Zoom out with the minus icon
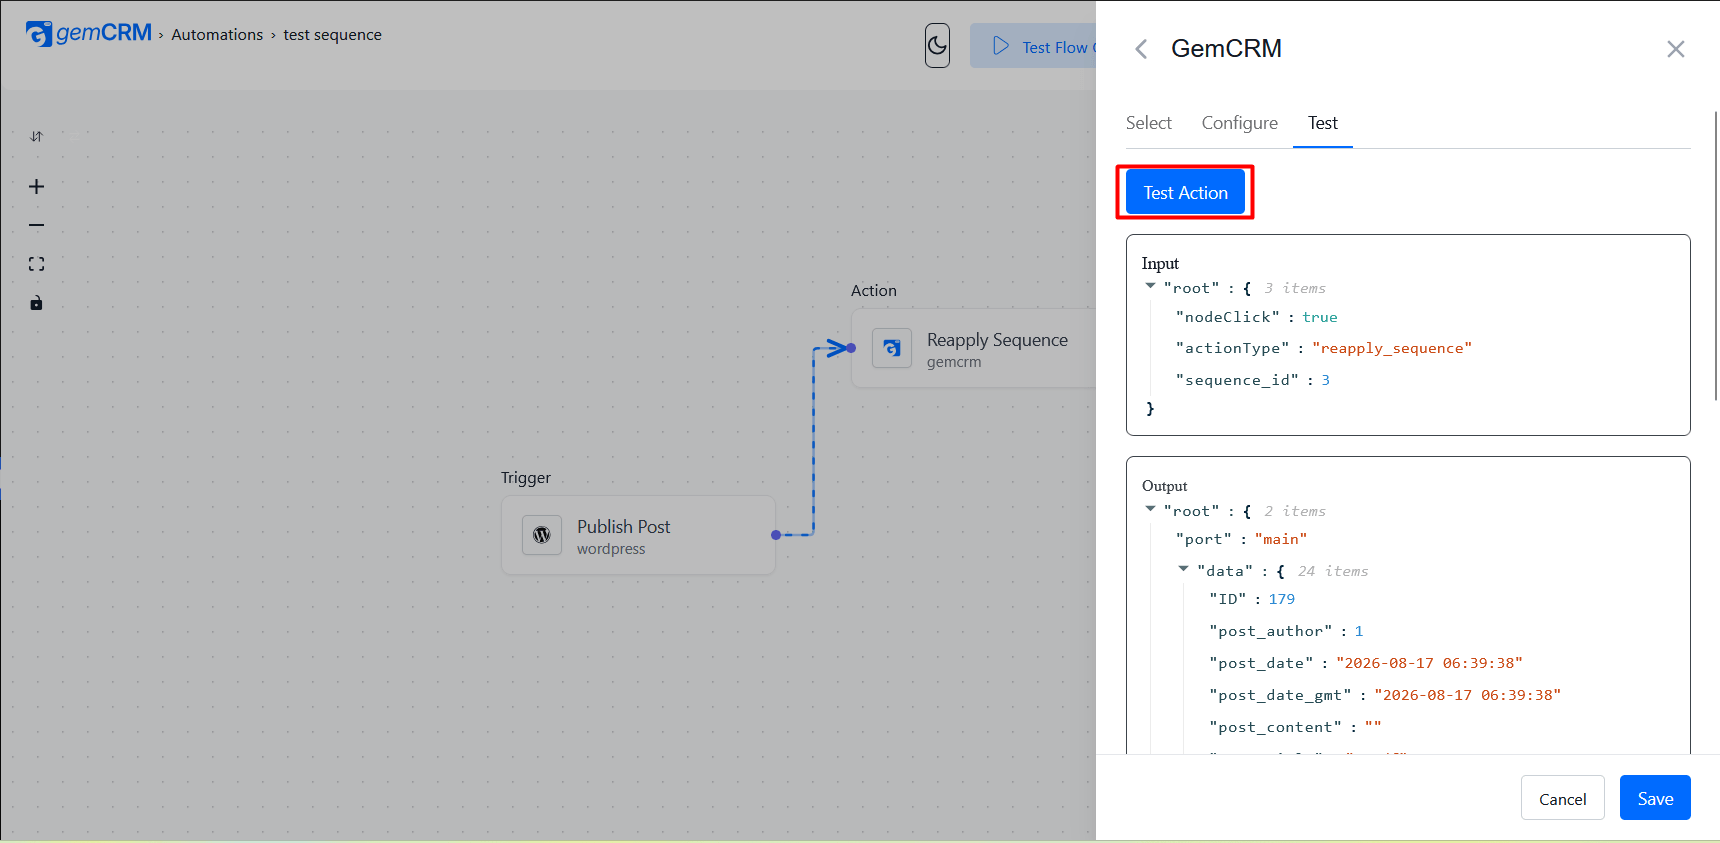This screenshot has width=1720, height=843. (x=36, y=226)
